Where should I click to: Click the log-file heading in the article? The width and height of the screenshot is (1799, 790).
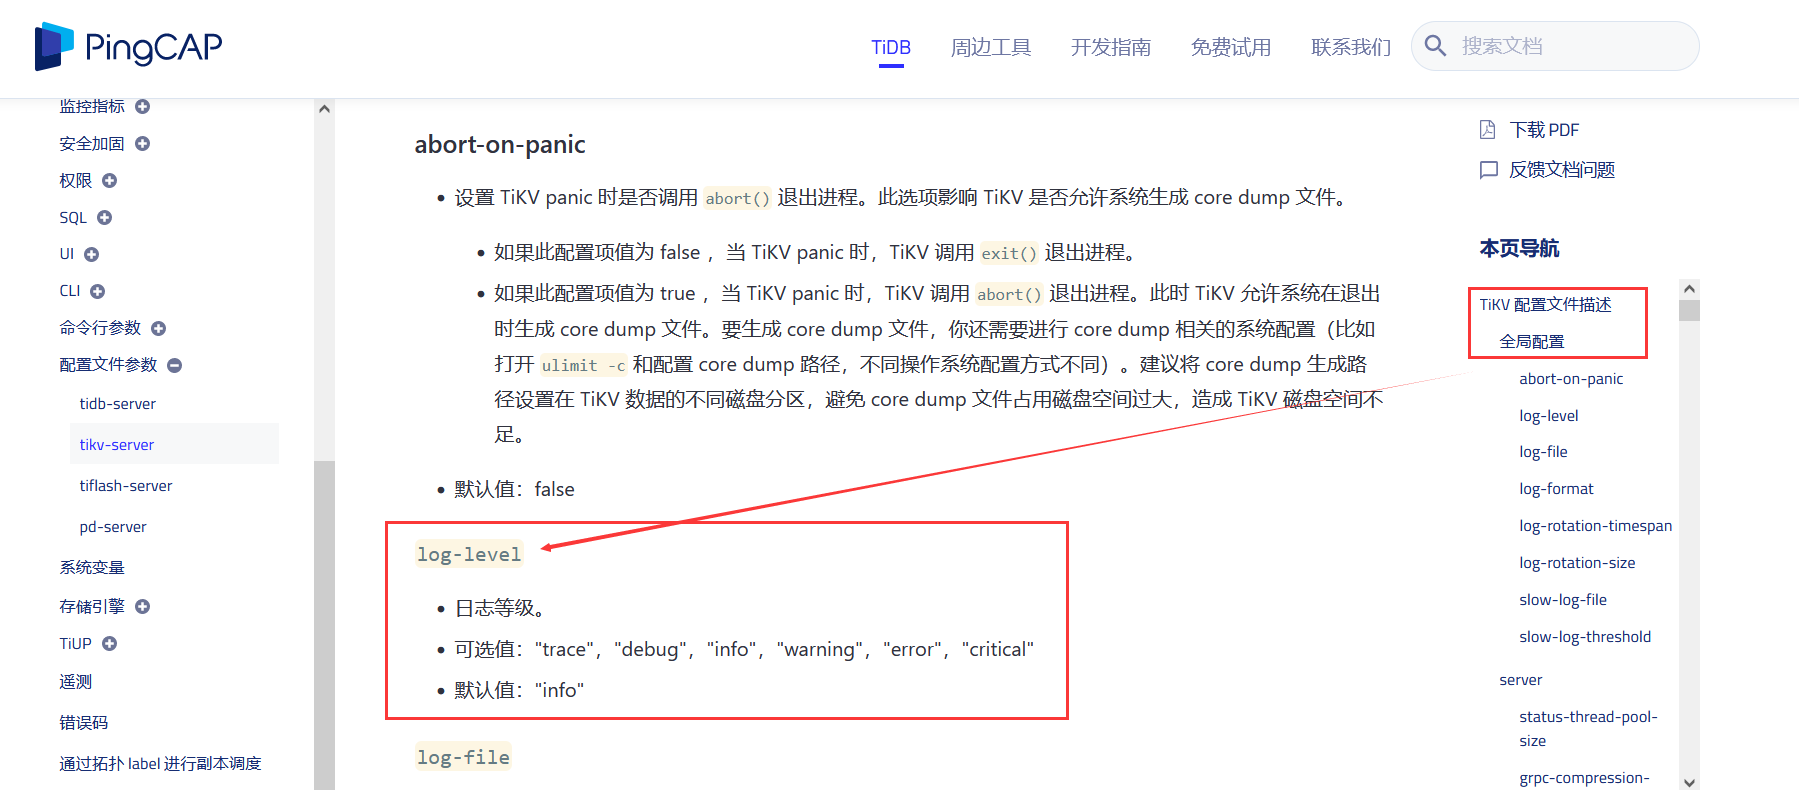[463, 757]
